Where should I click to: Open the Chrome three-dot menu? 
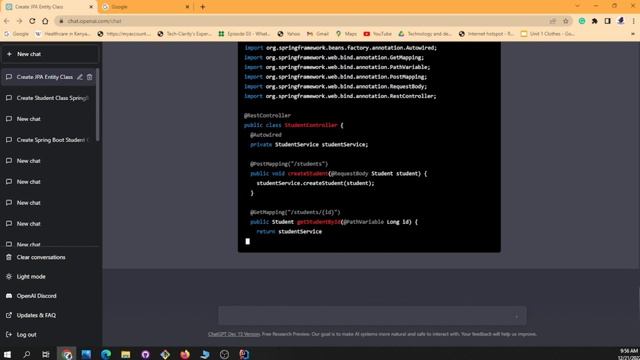(633, 21)
